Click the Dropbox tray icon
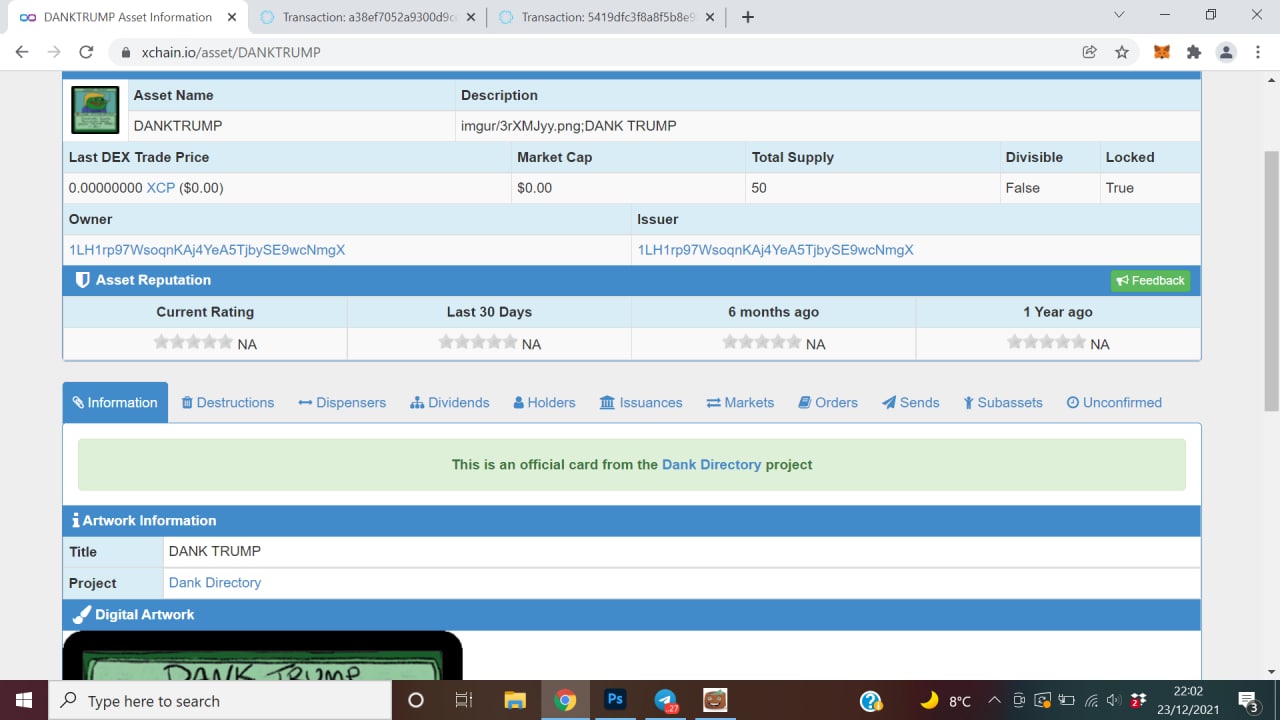 pyautogui.click(x=1138, y=700)
